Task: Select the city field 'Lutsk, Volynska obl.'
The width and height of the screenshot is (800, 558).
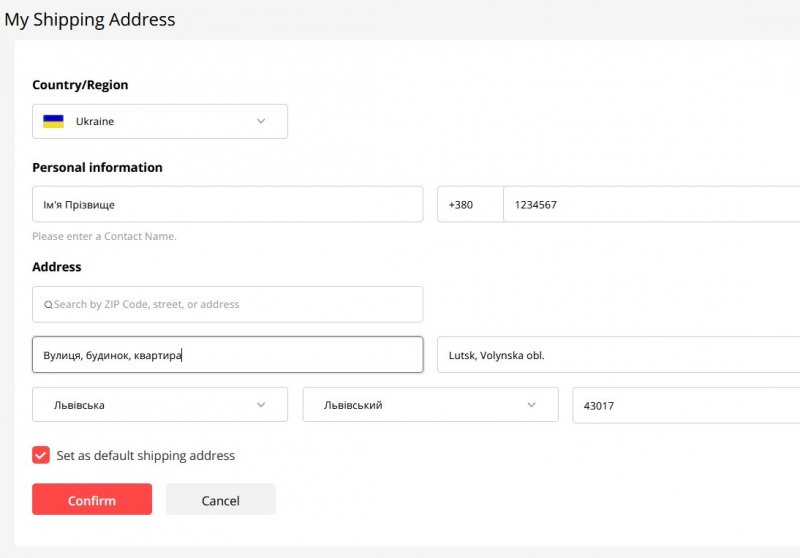Action: pyautogui.click(x=618, y=355)
